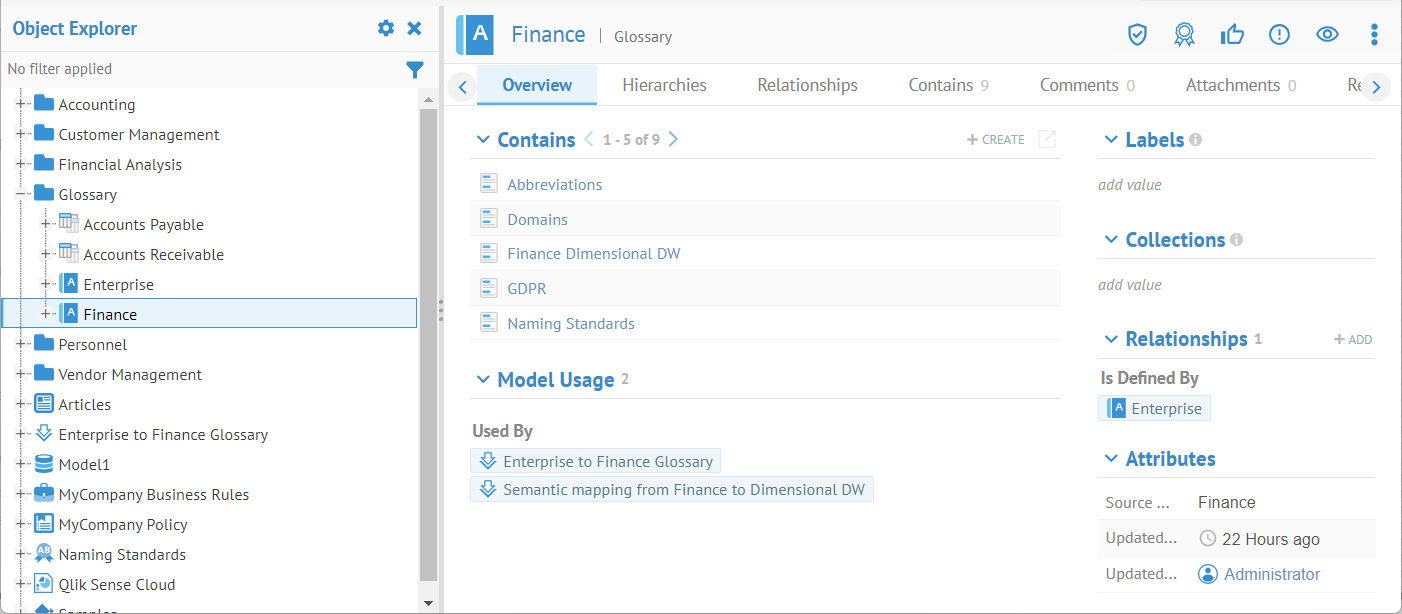Viewport: 1402px width, 614px height.
Task: Click the filter funnel icon
Action: click(x=414, y=69)
